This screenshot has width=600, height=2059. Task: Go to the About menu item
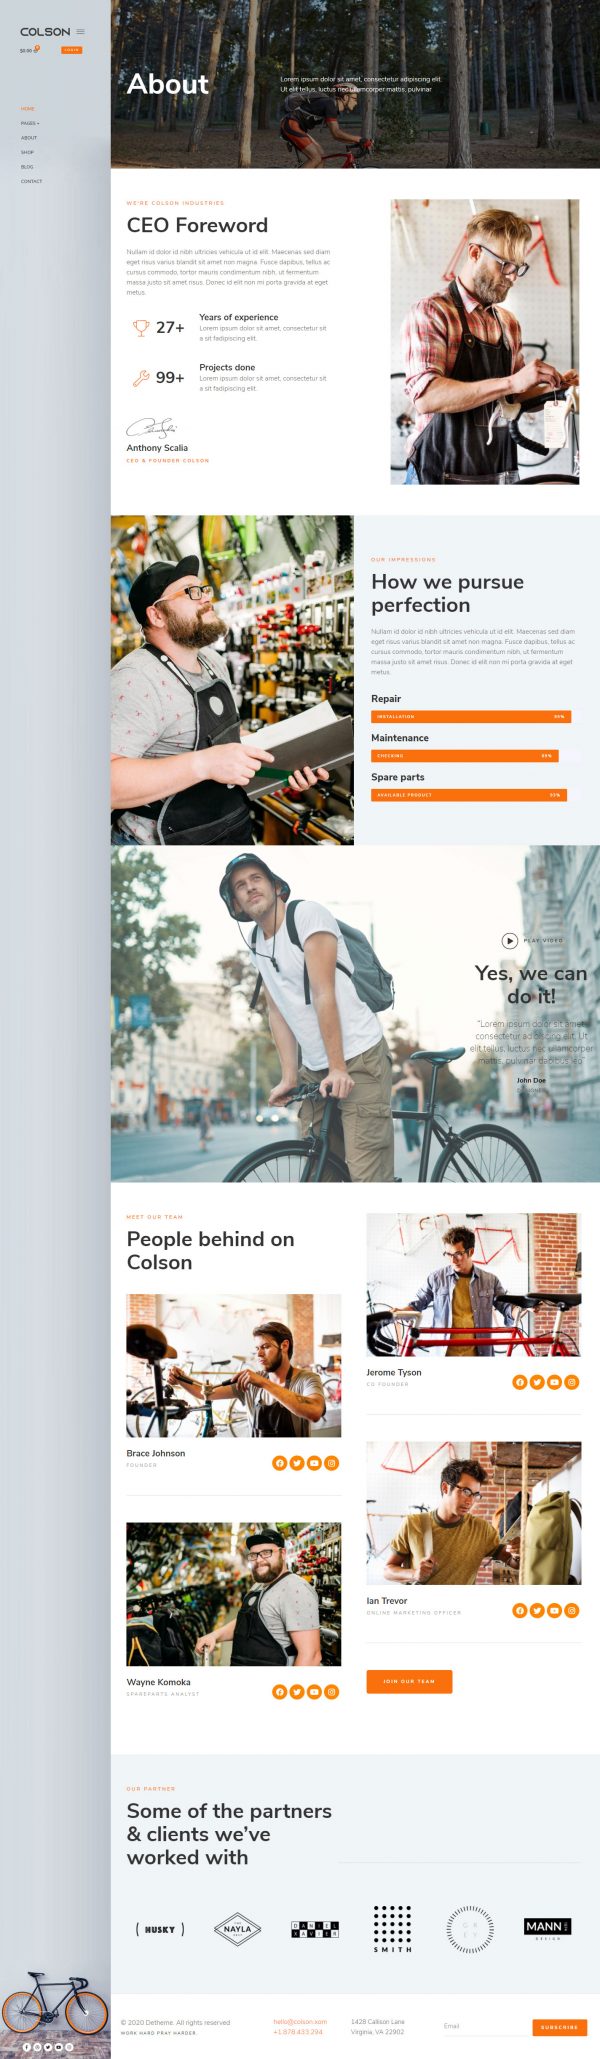click(x=29, y=138)
